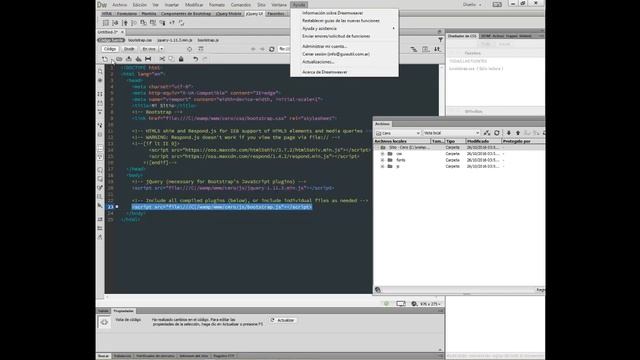Switch to the Propiedades tab
The image size is (640, 360).
(x=123, y=311)
